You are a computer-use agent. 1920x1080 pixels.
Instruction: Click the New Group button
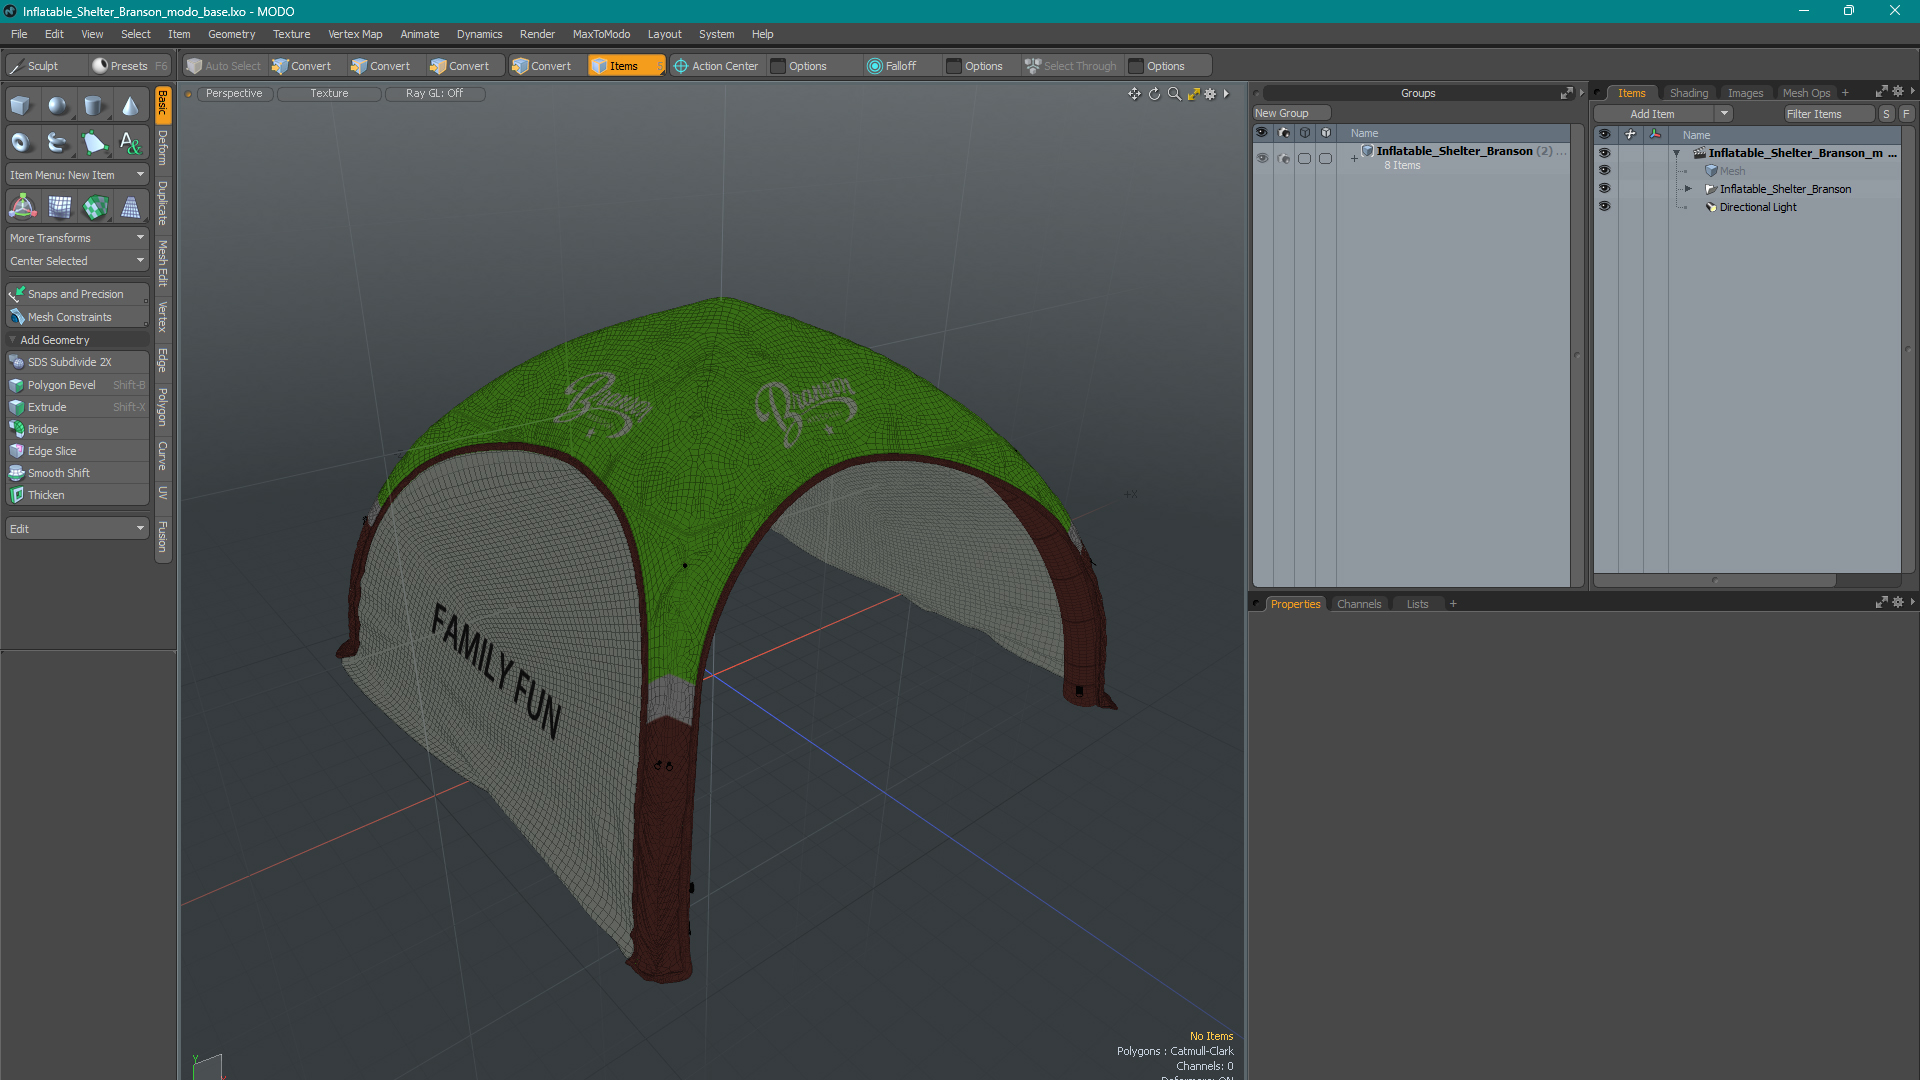(1291, 113)
